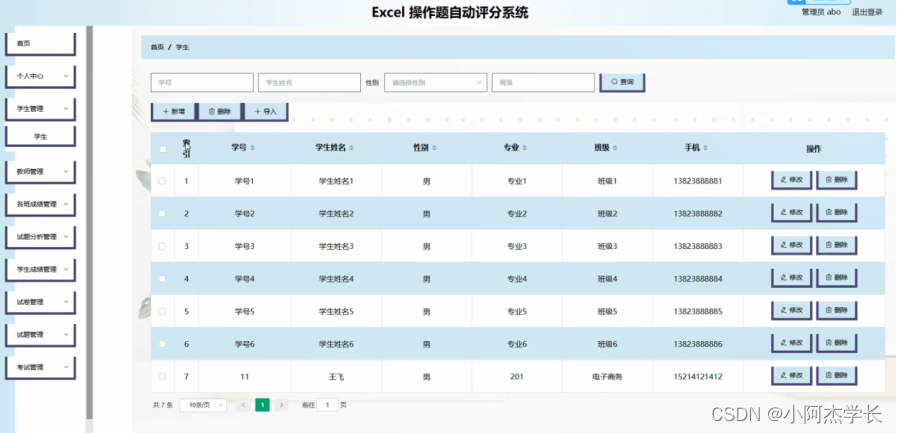The image size is (898, 433).
Task: Delete the 学号5 row using its 删除 button
Action: (x=837, y=310)
